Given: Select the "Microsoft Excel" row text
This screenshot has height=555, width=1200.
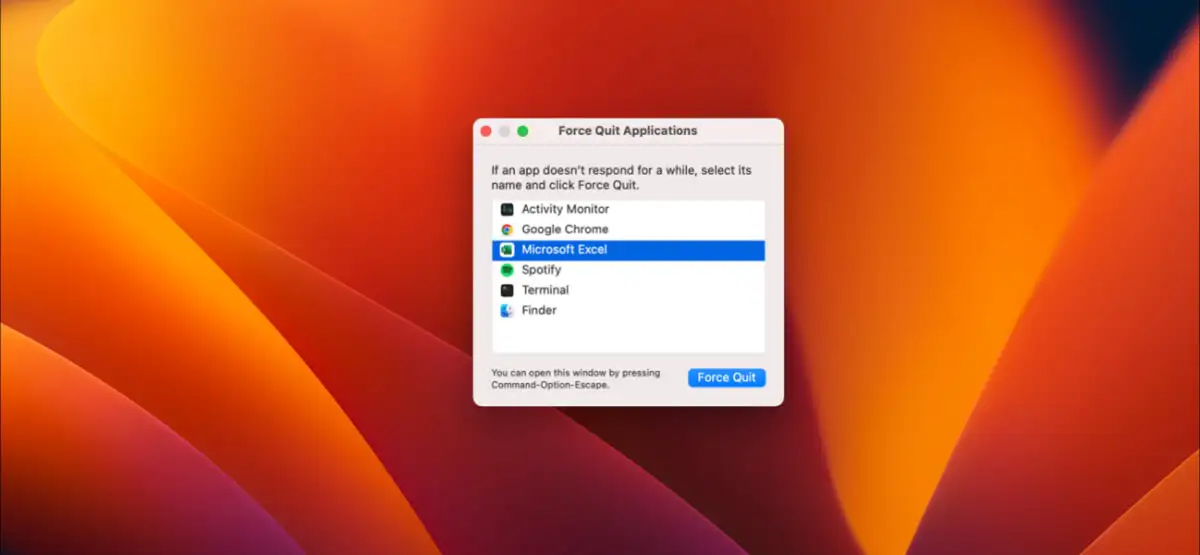Looking at the screenshot, I should click(564, 250).
